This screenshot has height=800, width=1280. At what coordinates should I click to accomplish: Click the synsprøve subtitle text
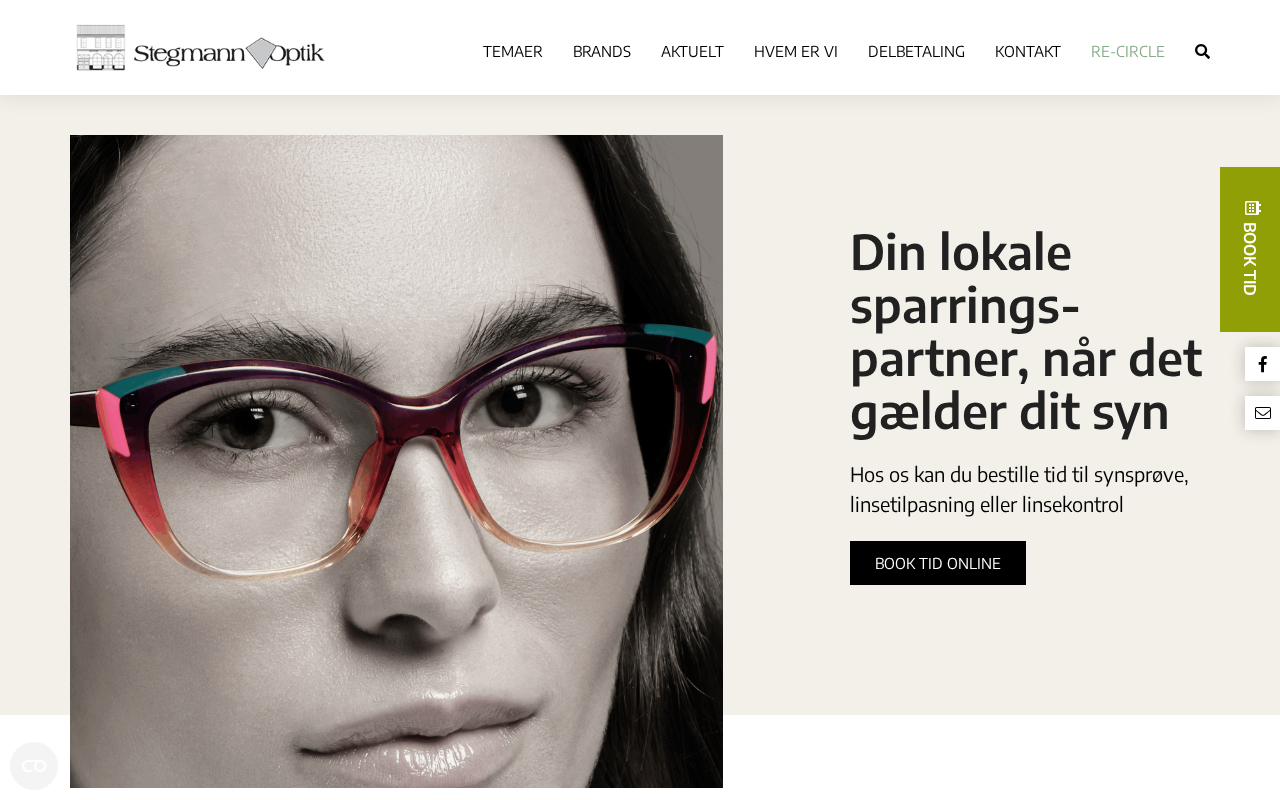point(1019,489)
